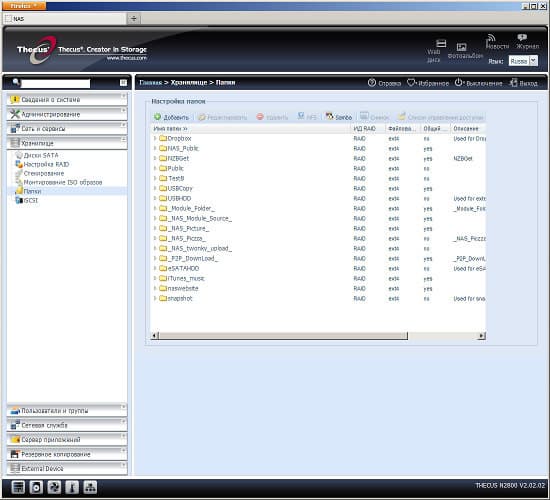Click the Снимок snapshot toolbar button
550x500 pixels.
coord(375,117)
